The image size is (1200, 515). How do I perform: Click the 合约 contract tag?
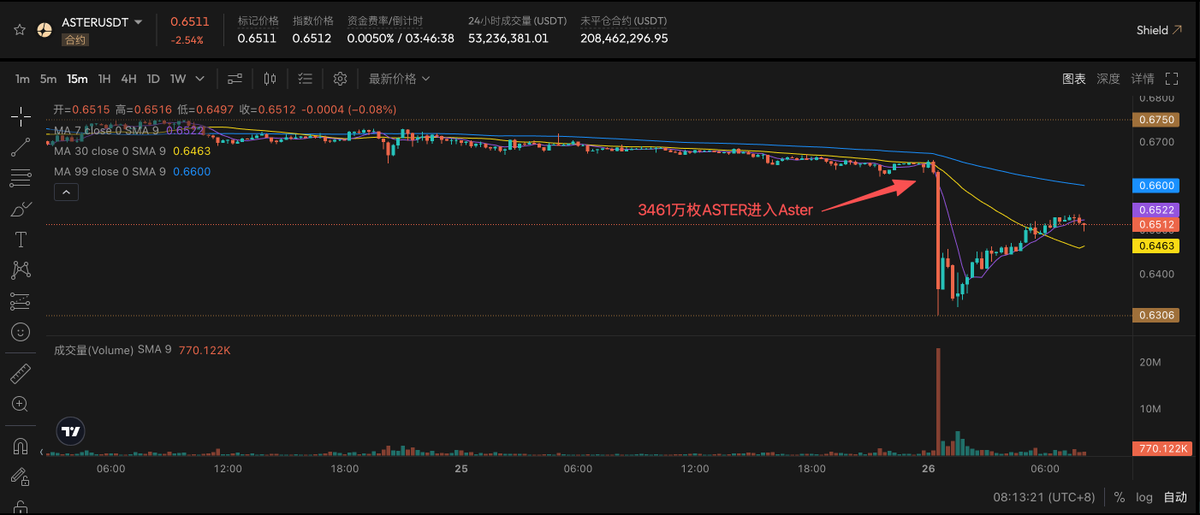click(75, 40)
